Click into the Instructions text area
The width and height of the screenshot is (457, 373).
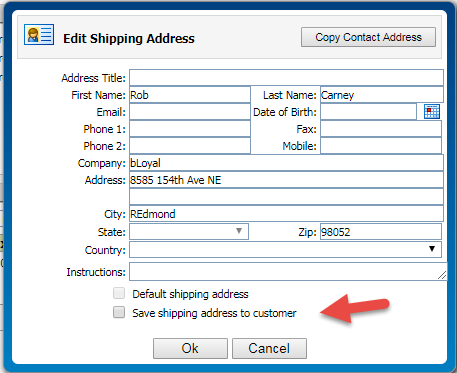tap(288, 271)
